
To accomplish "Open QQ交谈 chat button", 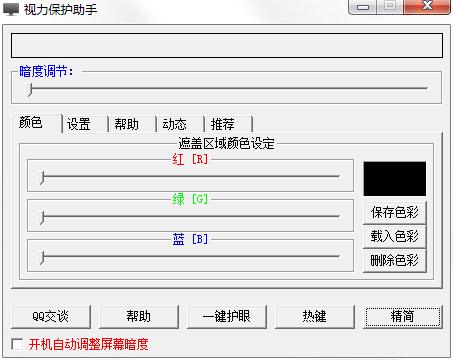I will click(x=51, y=316).
